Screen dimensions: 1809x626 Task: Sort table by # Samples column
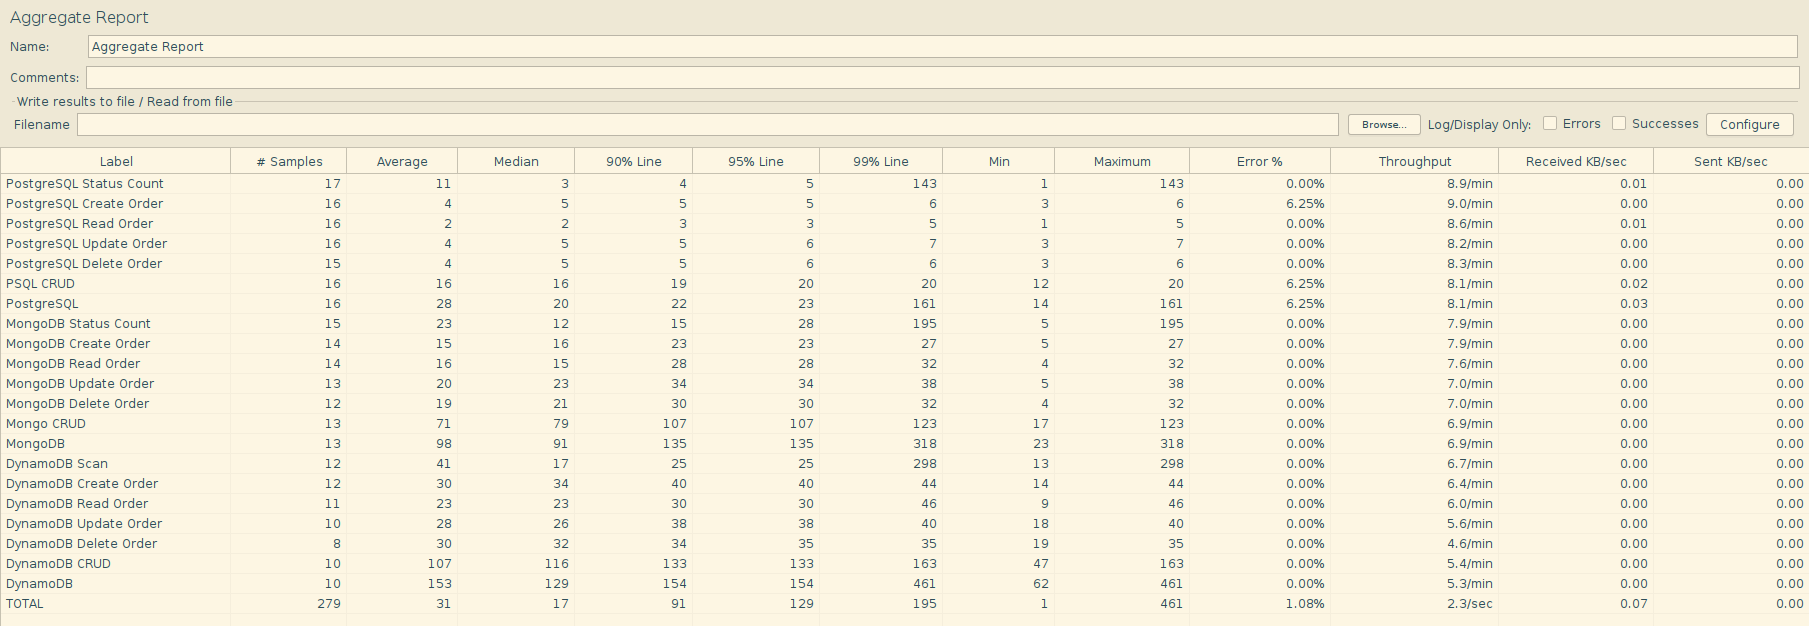[289, 161]
